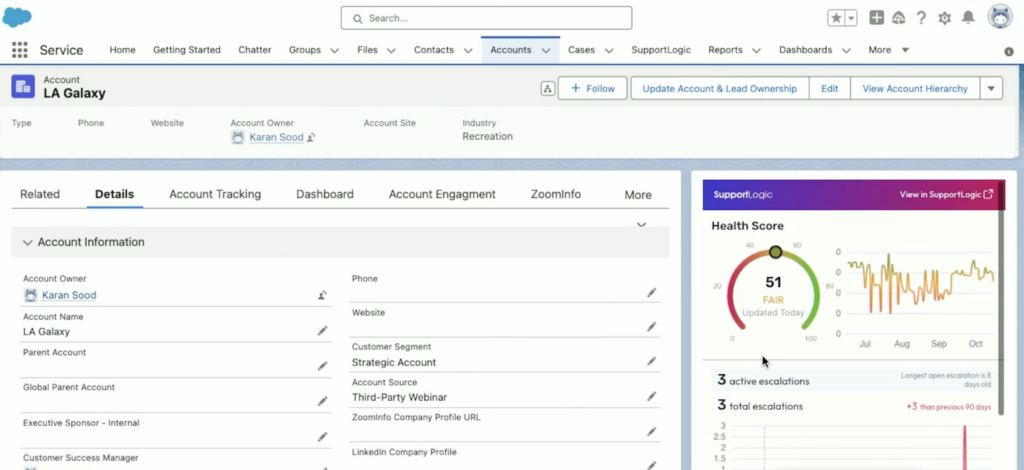
Task: Switch to the Account Engagment tab
Action: 442,195
